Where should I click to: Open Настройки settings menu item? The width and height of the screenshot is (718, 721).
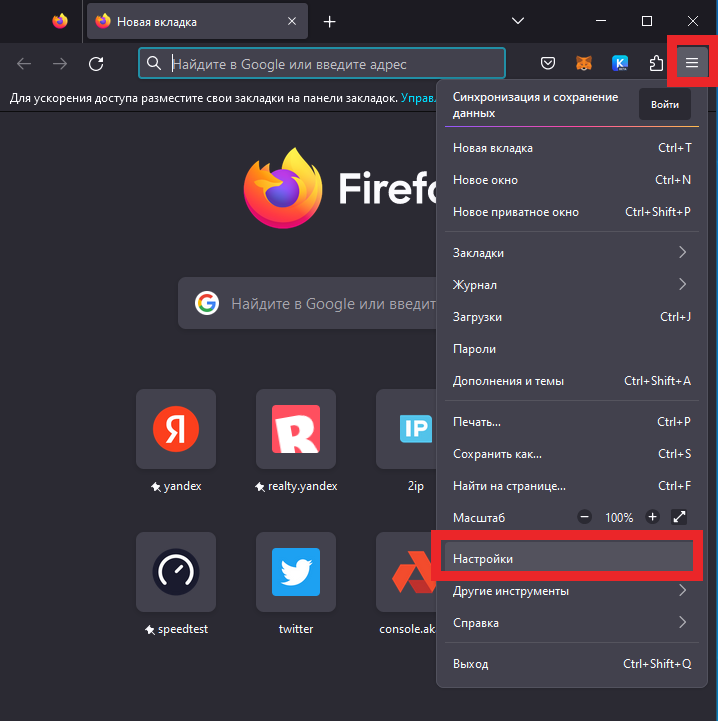(x=569, y=558)
